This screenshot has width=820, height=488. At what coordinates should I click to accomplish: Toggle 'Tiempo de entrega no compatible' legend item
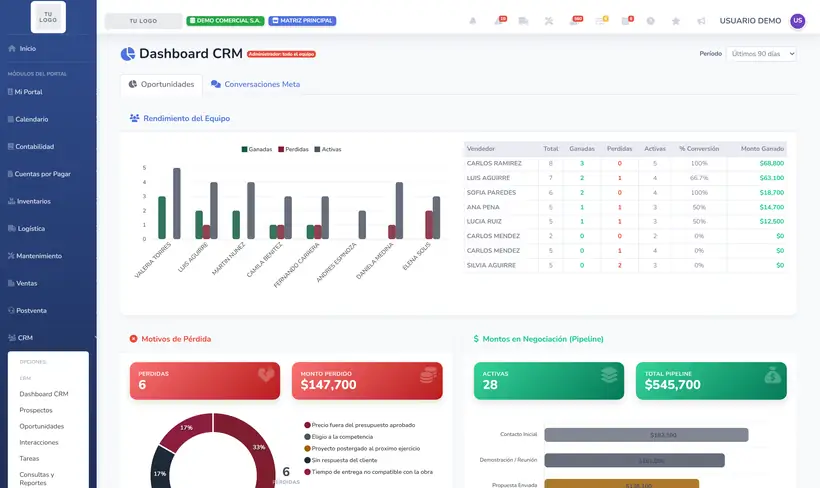[x=369, y=472]
